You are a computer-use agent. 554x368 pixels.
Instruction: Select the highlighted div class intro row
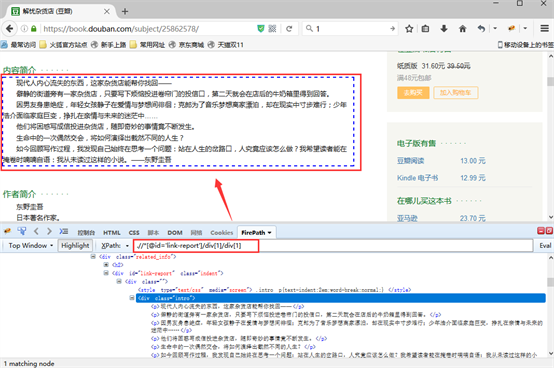tap(341, 298)
